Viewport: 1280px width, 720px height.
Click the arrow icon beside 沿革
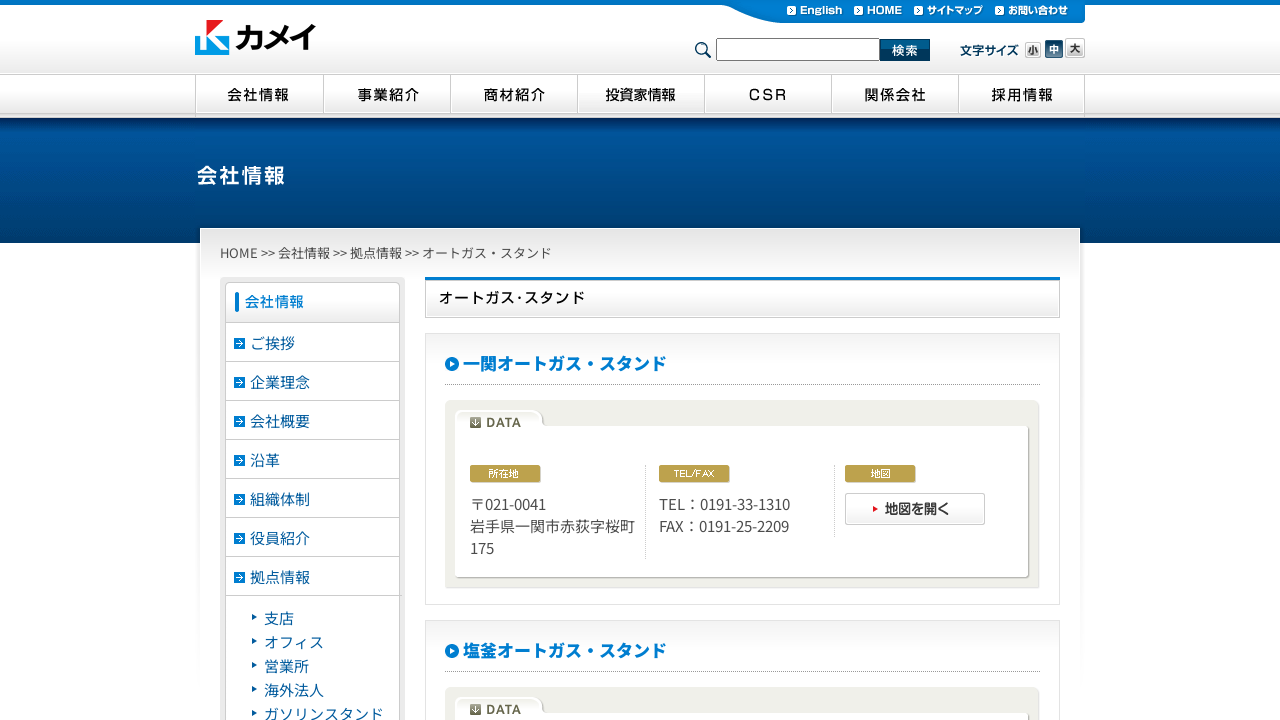tap(240, 460)
